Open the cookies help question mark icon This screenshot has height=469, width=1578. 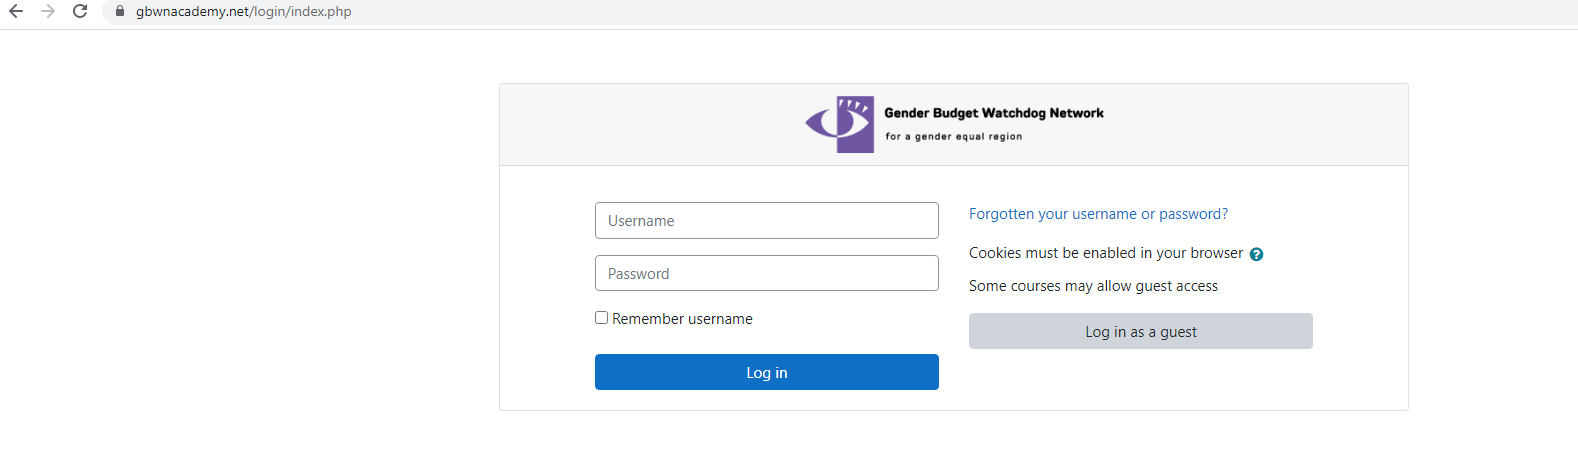click(1256, 254)
